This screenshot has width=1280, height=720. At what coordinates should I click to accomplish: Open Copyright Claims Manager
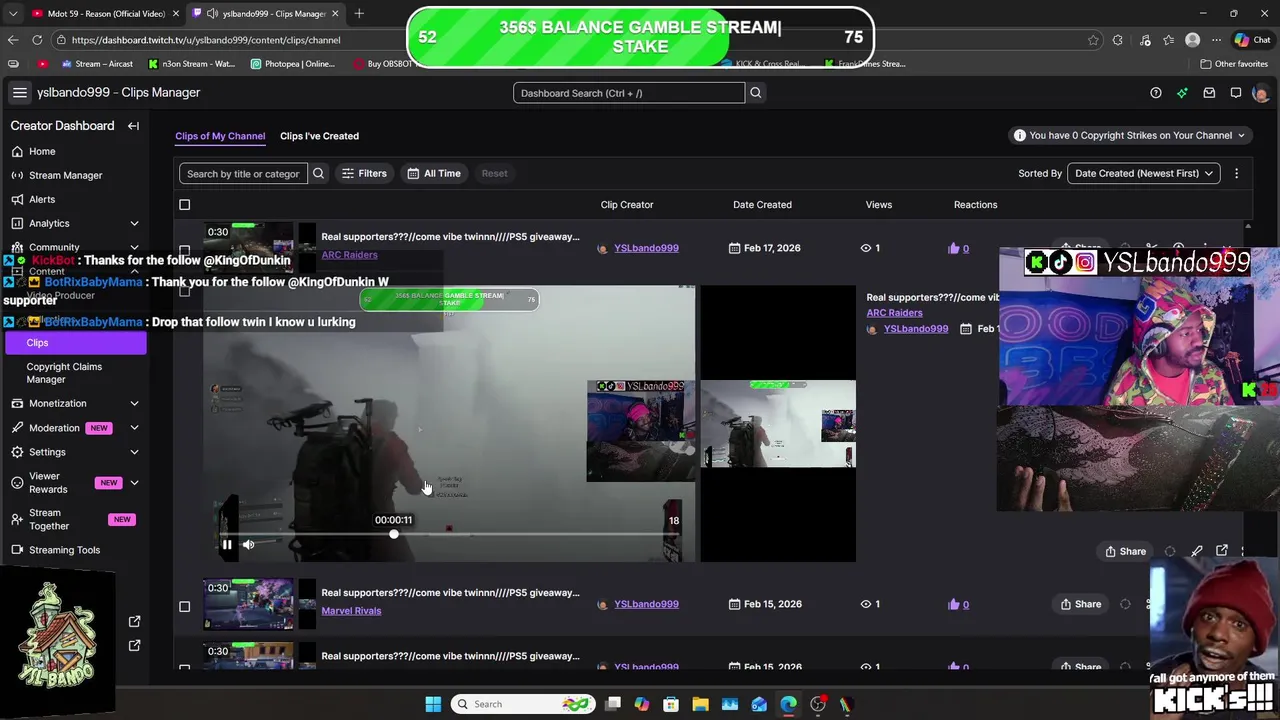tap(64, 373)
